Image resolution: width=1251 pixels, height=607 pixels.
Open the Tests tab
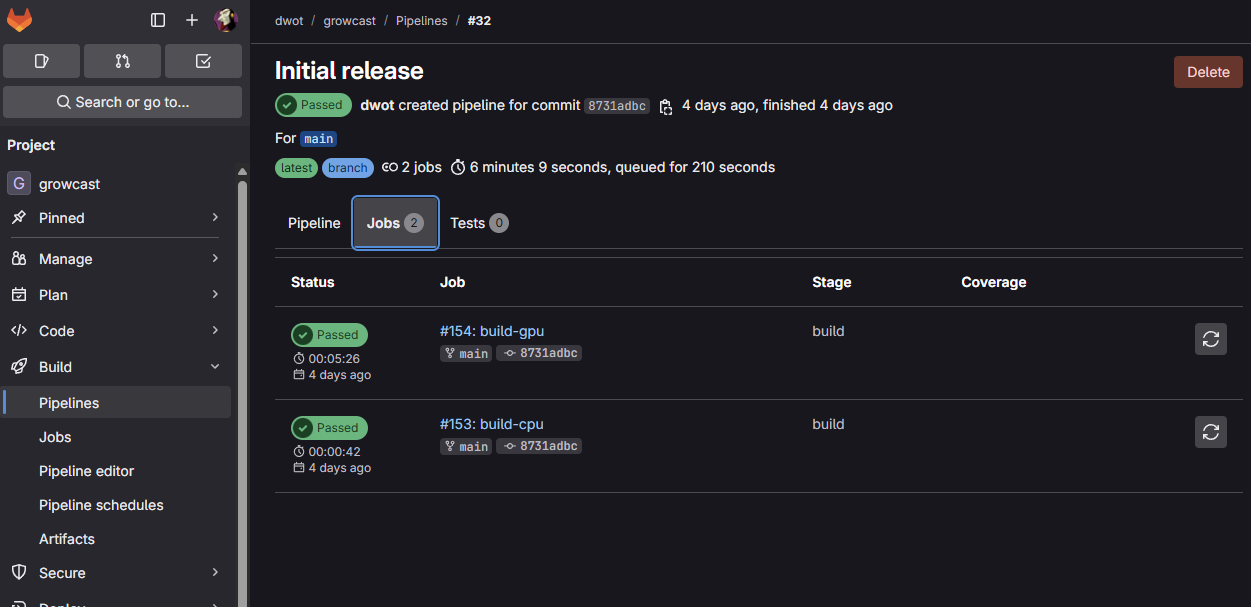pyautogui.click(x=466, y=223)
